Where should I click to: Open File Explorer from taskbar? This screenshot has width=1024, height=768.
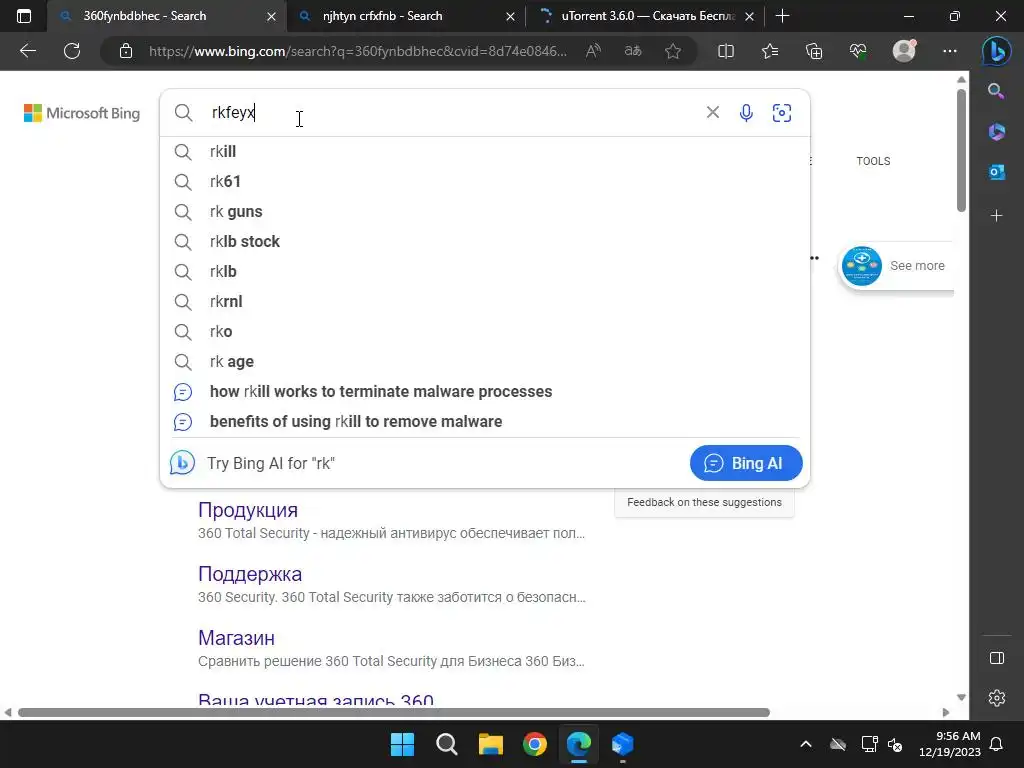pos(490,744)
